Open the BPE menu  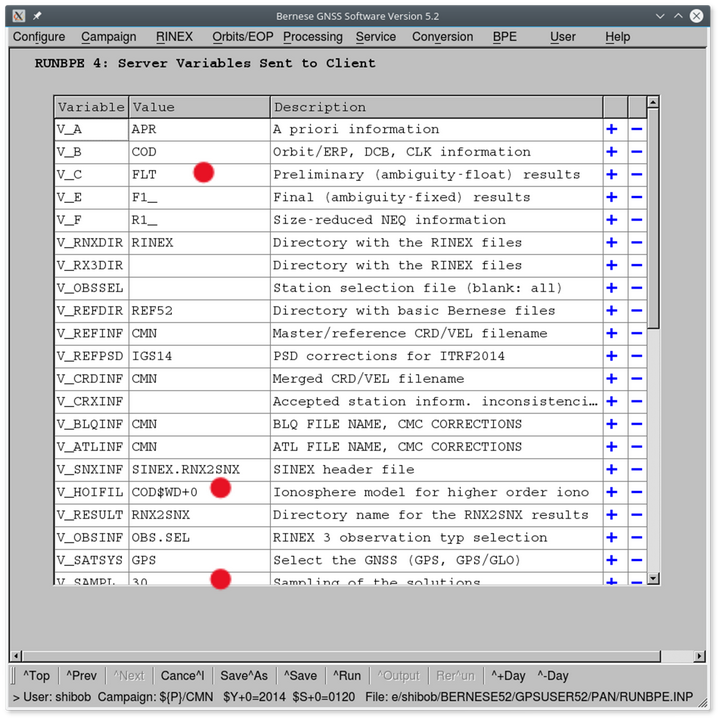505,37
